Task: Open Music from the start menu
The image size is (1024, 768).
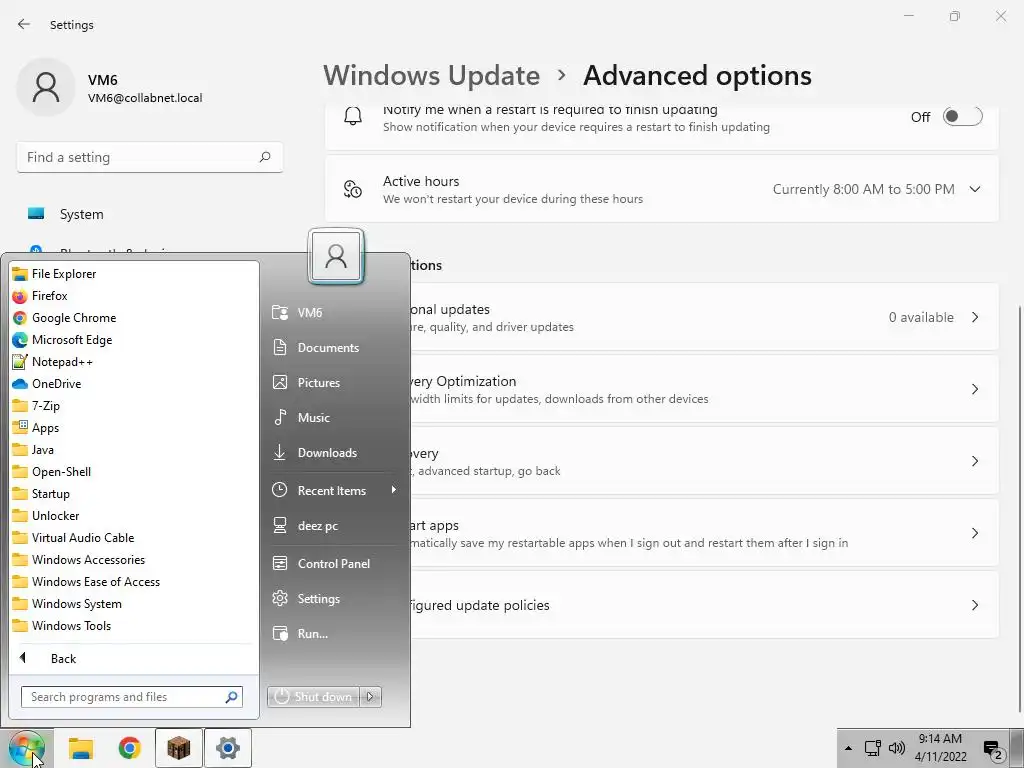Action: point(334,418)
